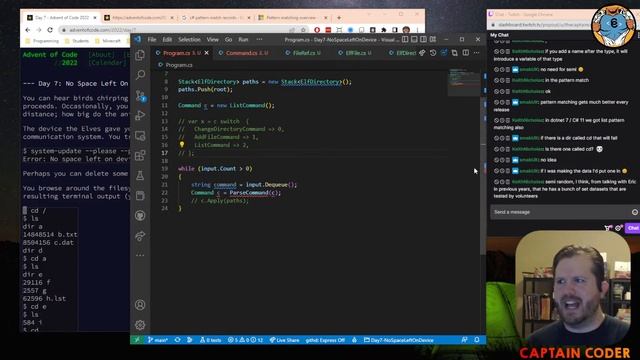Open the View menu
The width and height of the screenshot is (640, 360).
tap(213, 40)
